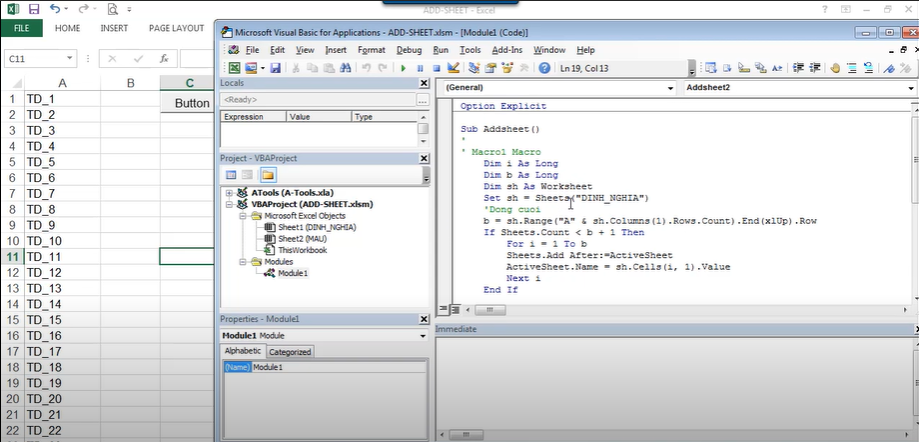Click the Parameter Info icon in Edit toolbar
Viewport: 919px width, 442px height.
pos(760,68)
